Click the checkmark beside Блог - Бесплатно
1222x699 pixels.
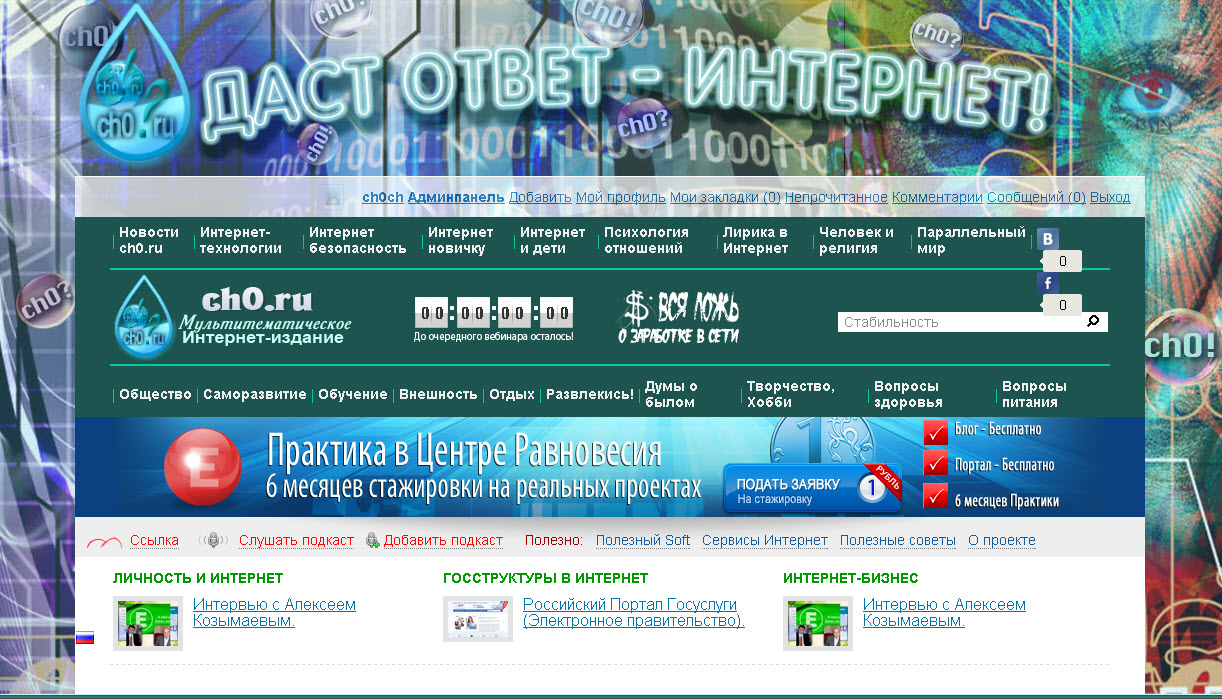935,431
